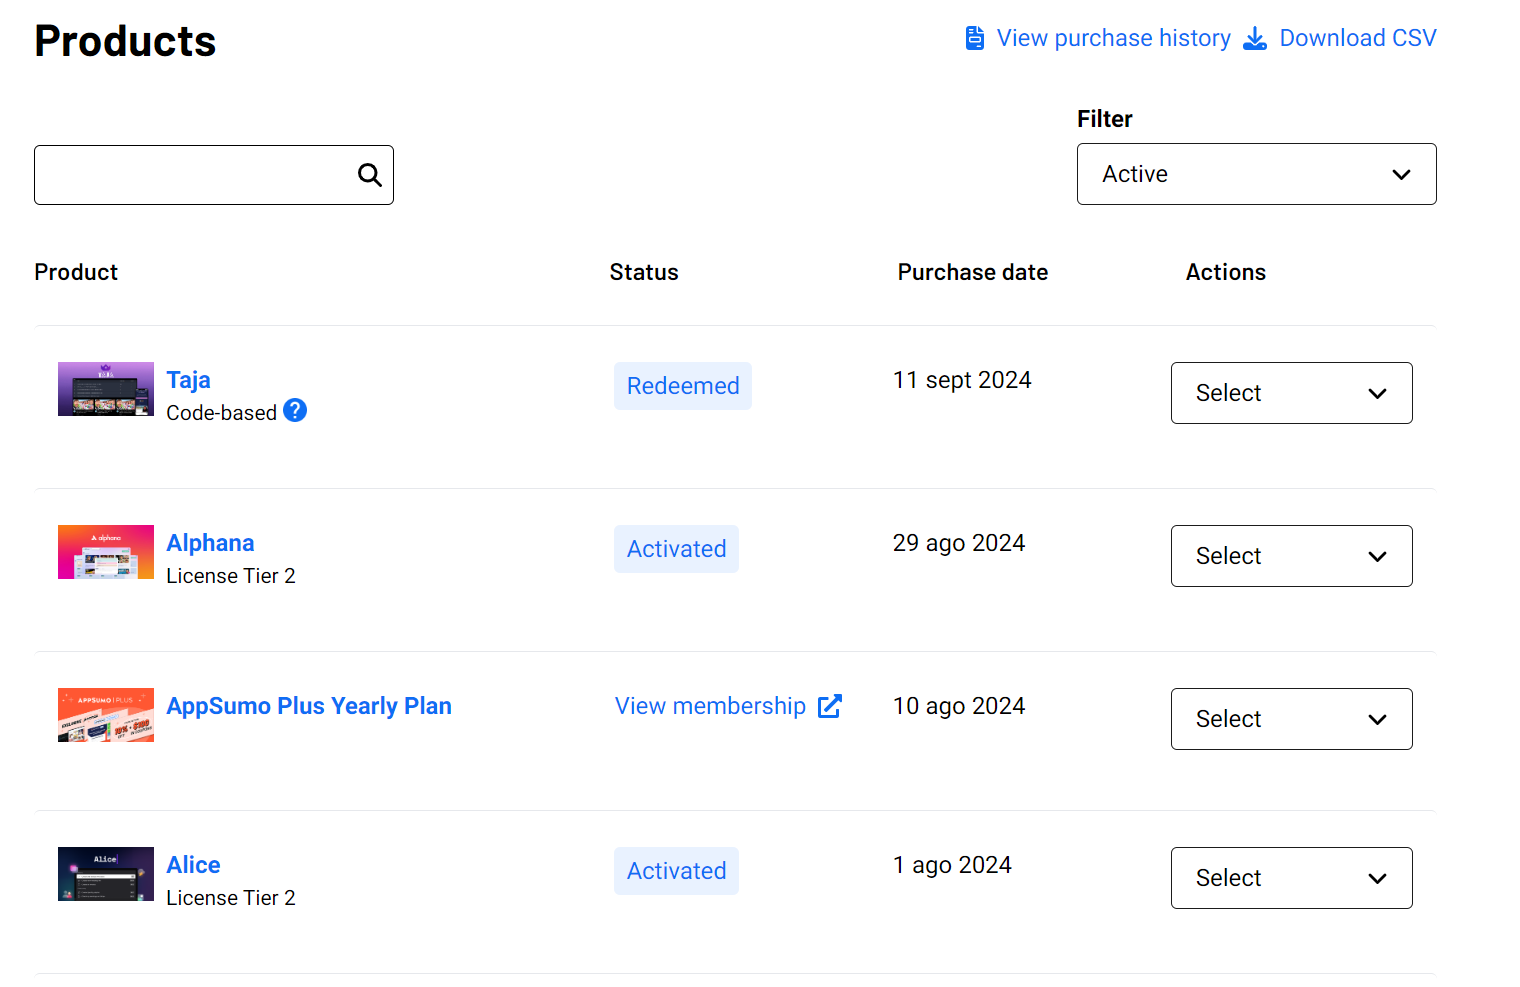
Task: Click the Download CSV arrow icon
Action: [x=1254, y=38]
